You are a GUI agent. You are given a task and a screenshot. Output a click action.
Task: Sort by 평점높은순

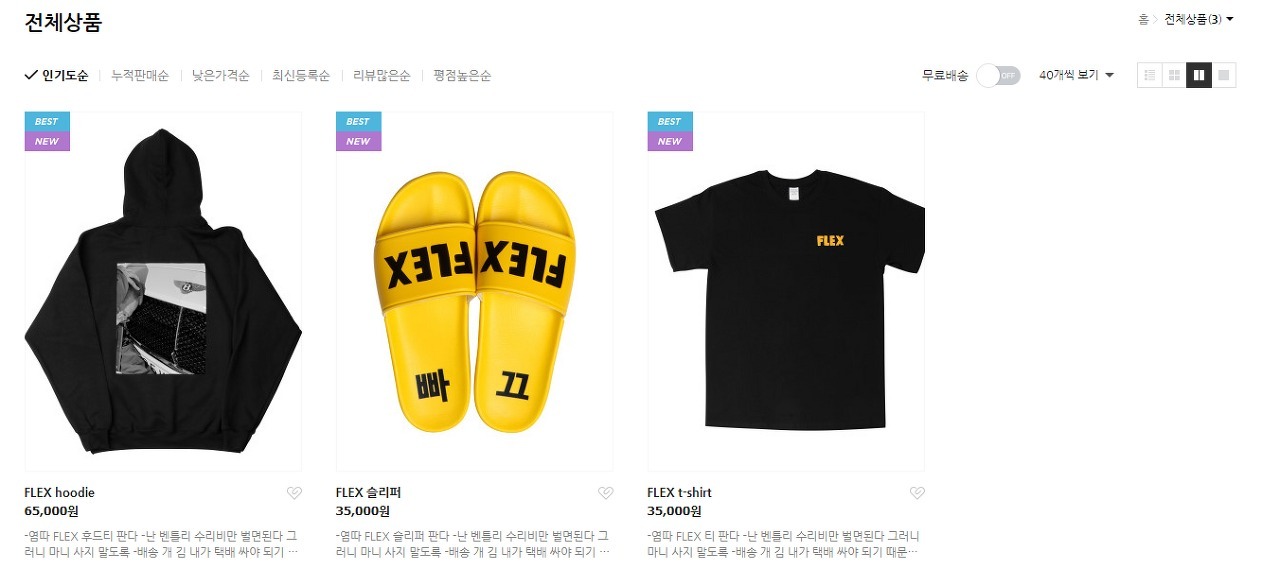(462, 75)
